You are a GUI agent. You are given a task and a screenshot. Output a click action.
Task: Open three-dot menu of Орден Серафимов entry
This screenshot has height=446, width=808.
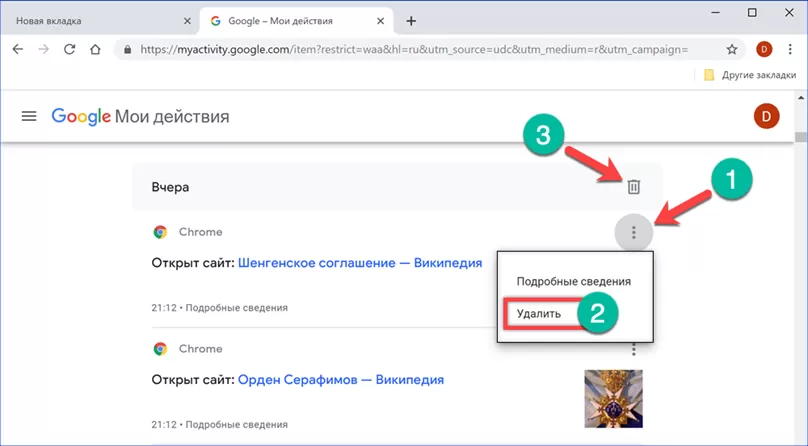coord(633,350)
